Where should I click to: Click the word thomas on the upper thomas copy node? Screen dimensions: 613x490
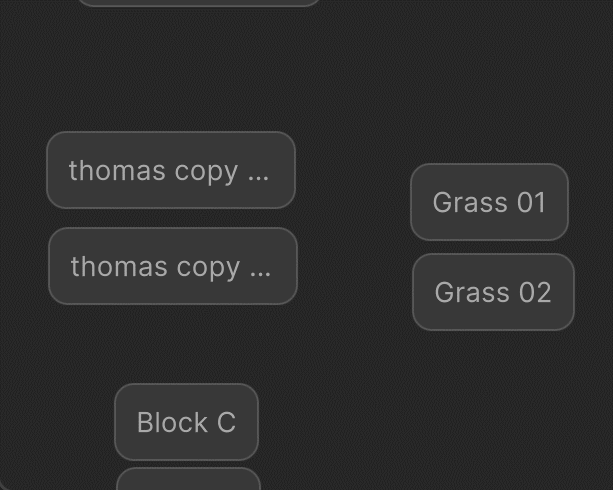point(117,171)
